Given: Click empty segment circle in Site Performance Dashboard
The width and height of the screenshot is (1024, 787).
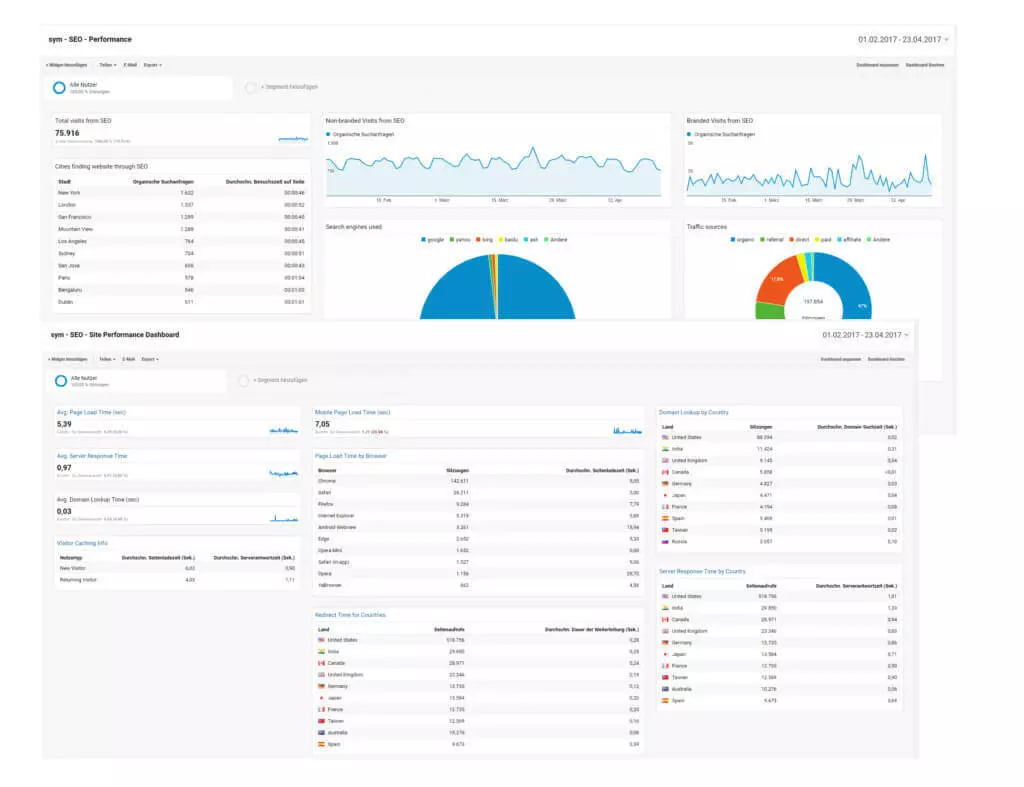Looking at the screenshot, I should pyautogui.click(x=244, y=381).
